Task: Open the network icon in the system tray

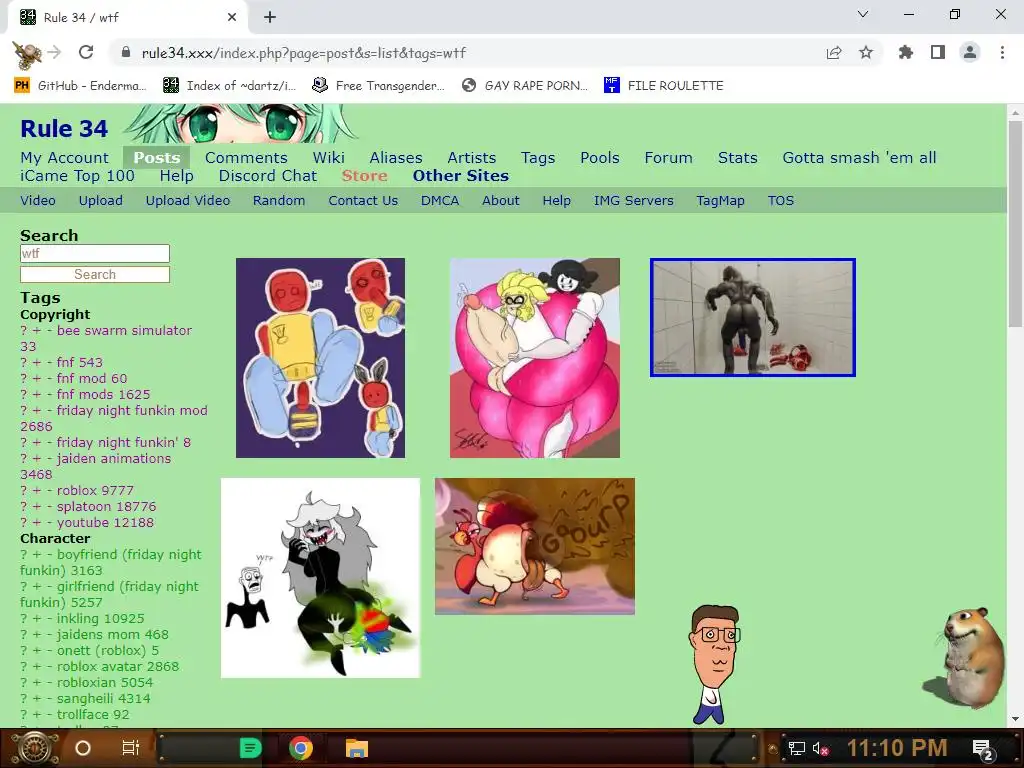Action: point(796,748)
